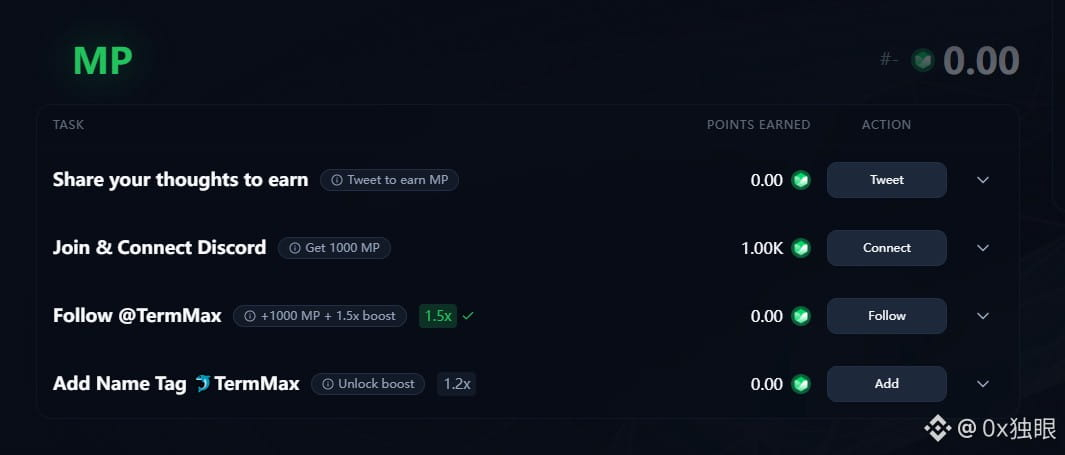Click the MP coin icon beside total 0.00
Screen dimensions: 1065x455
click(924, 61)
